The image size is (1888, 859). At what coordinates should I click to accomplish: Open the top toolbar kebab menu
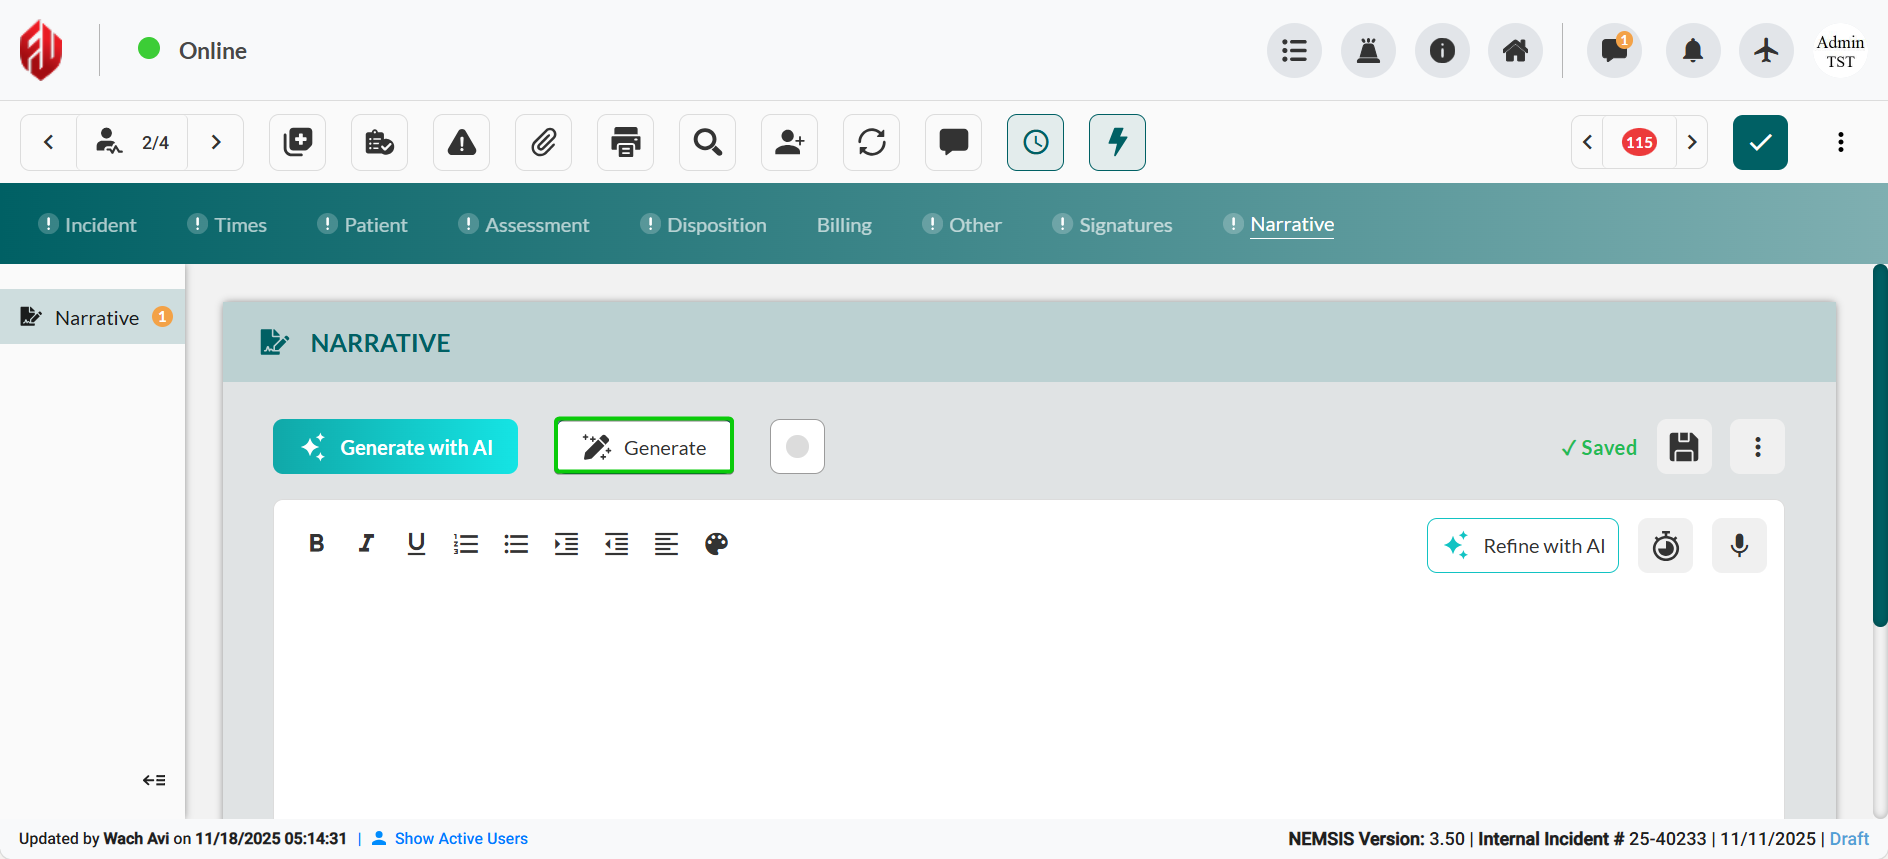1840,143
